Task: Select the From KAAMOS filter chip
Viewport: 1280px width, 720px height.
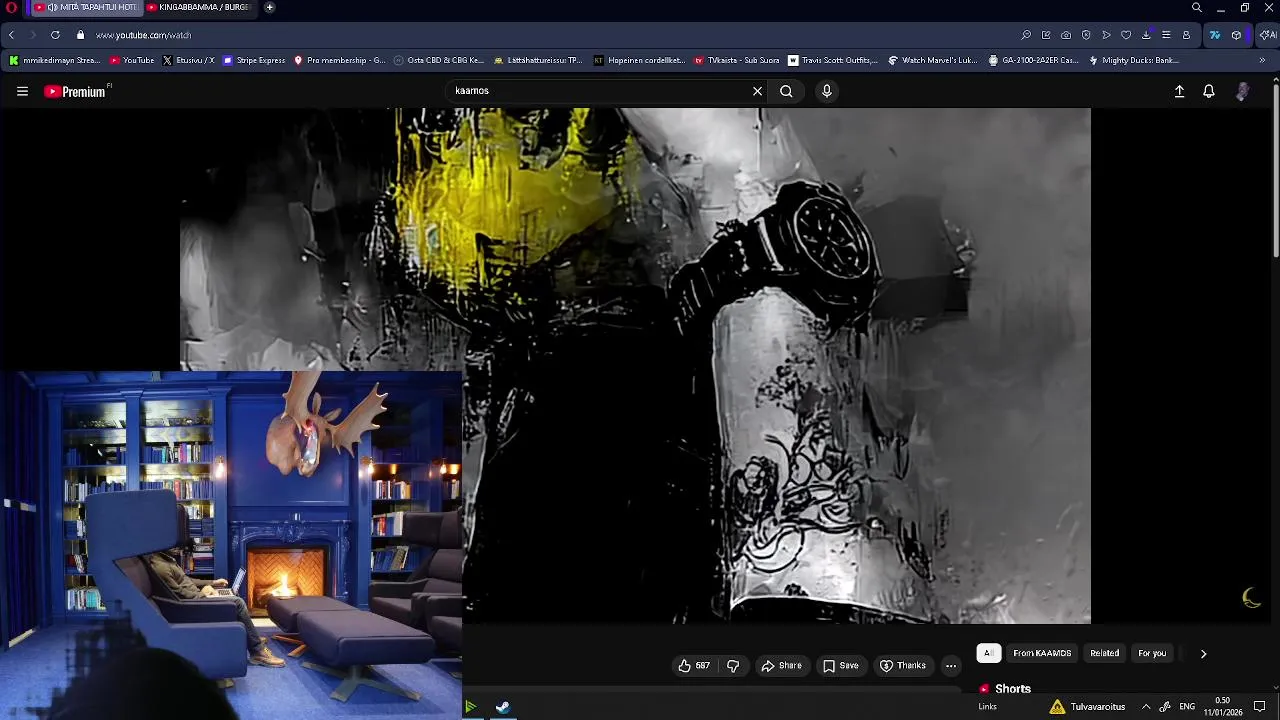Action: 1042,653
